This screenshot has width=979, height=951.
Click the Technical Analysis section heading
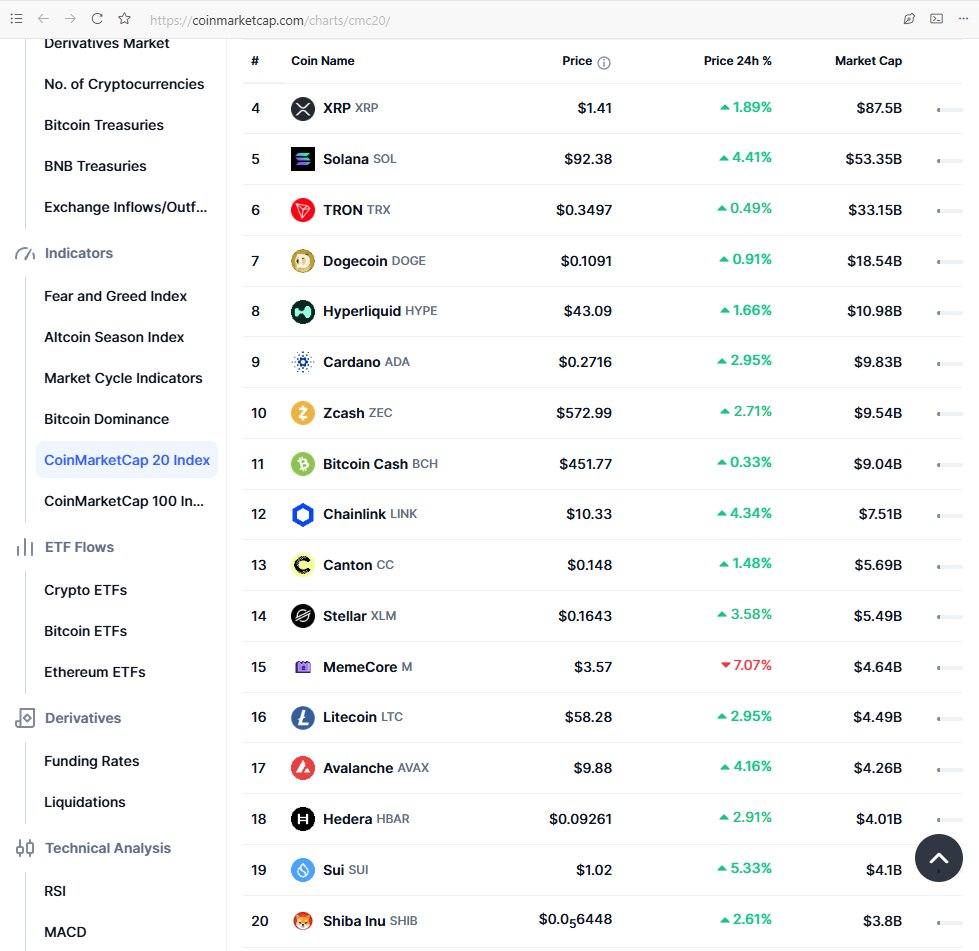click(108, 849)
